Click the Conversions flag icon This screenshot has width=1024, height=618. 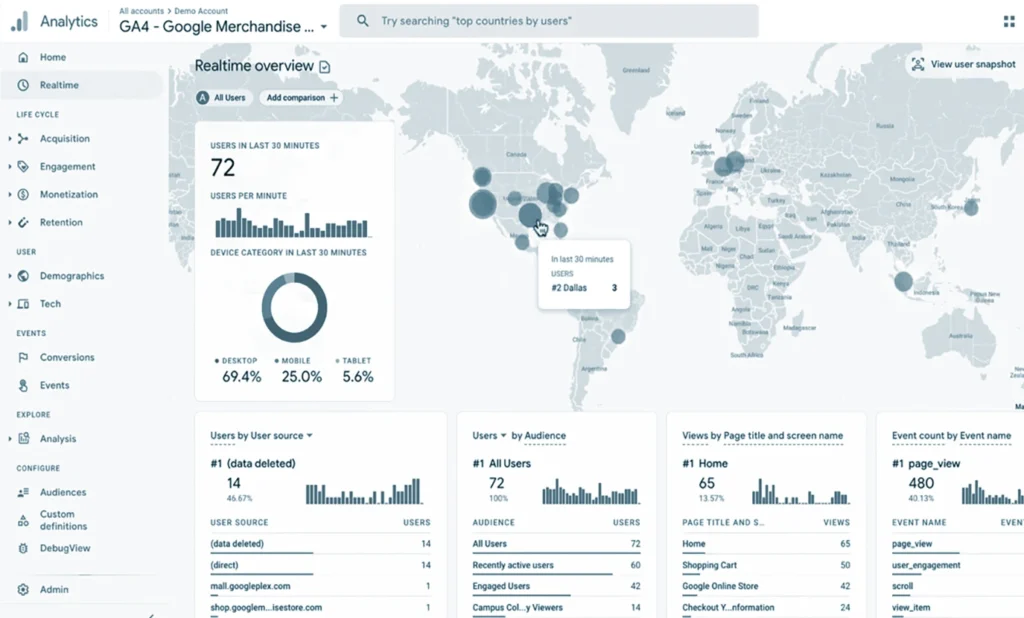pos(23,357)
